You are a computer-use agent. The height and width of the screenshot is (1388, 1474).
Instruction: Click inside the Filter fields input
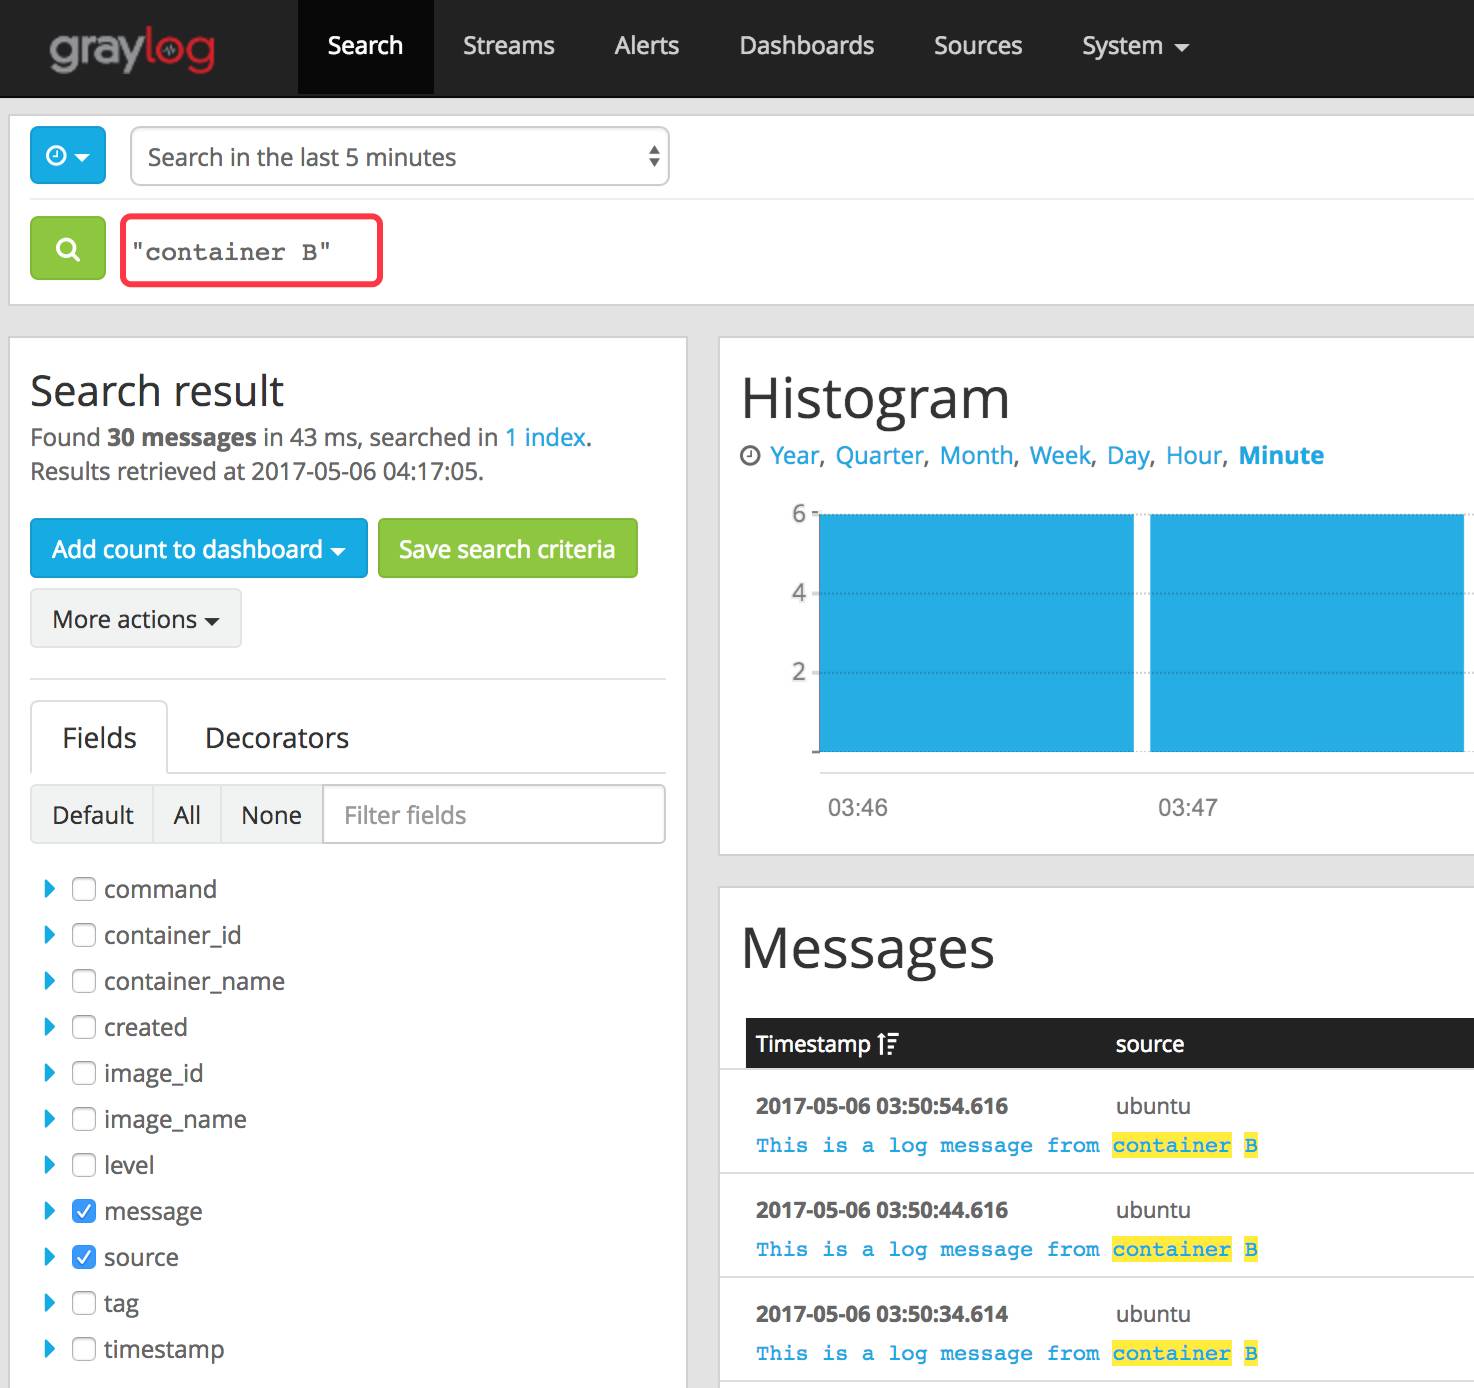[x=493, y=814]
